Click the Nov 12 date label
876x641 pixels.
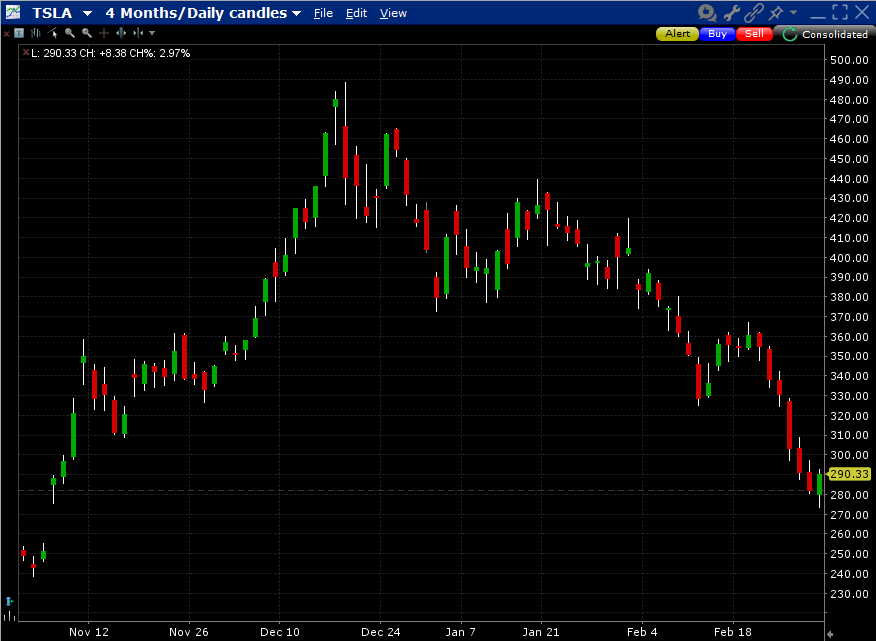click(89, 632)
